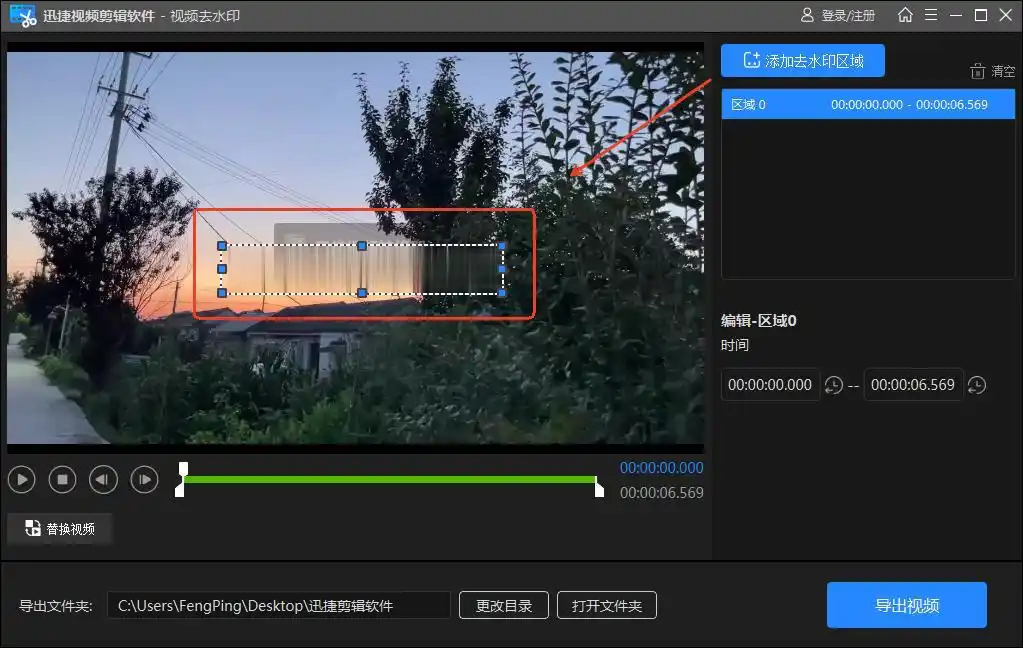The width and height of the screenshot is (1023, 648).
Task: Click the Open Folder button
Action: click(607, 606)
